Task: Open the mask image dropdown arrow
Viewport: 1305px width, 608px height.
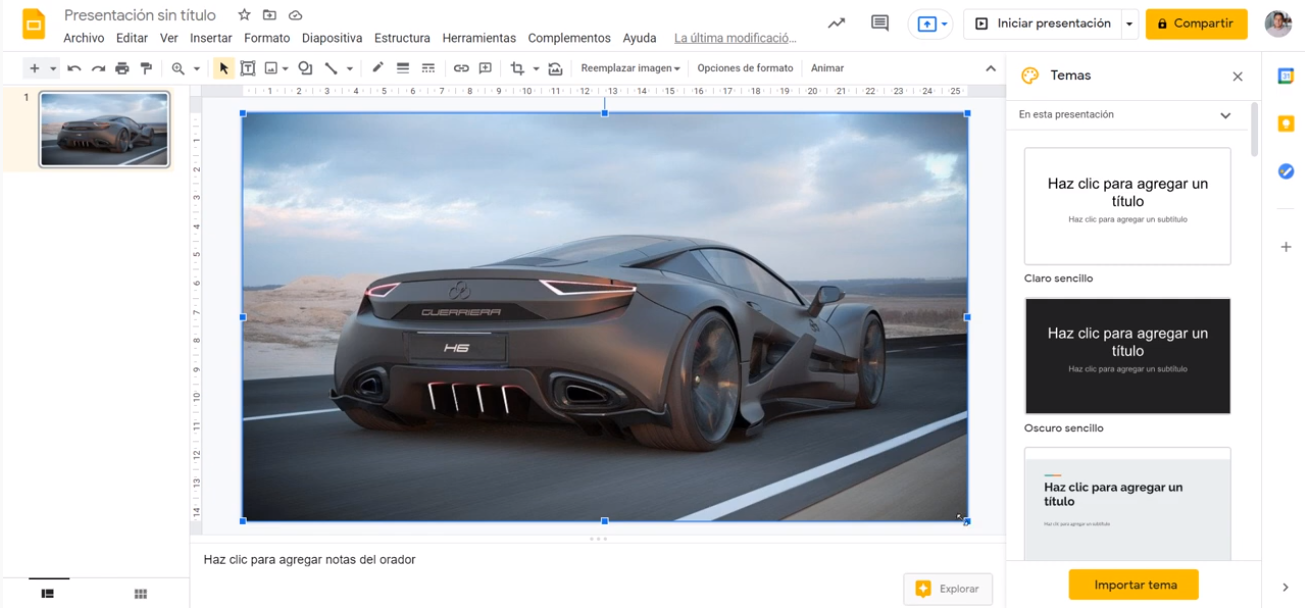Action: point(536,69)
